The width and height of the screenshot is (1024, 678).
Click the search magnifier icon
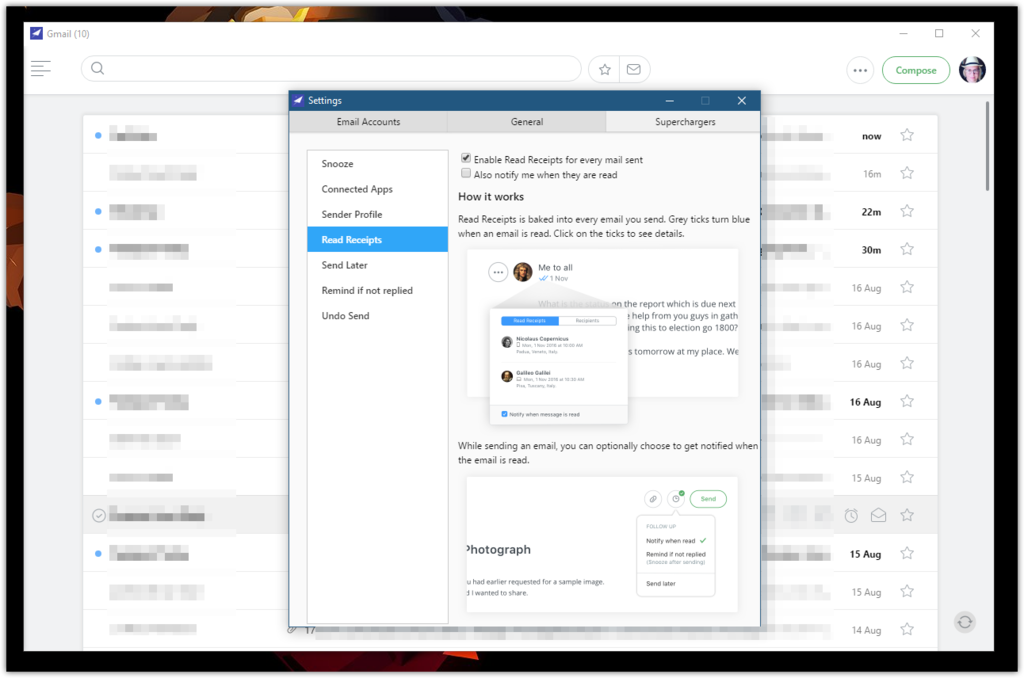97,69
